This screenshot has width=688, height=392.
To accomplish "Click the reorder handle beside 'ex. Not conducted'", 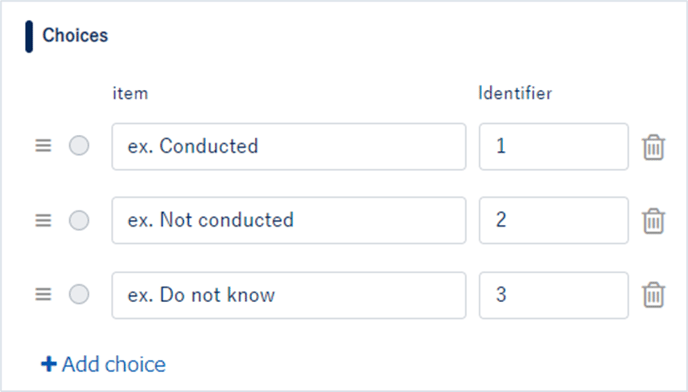I will coord(43,220).
